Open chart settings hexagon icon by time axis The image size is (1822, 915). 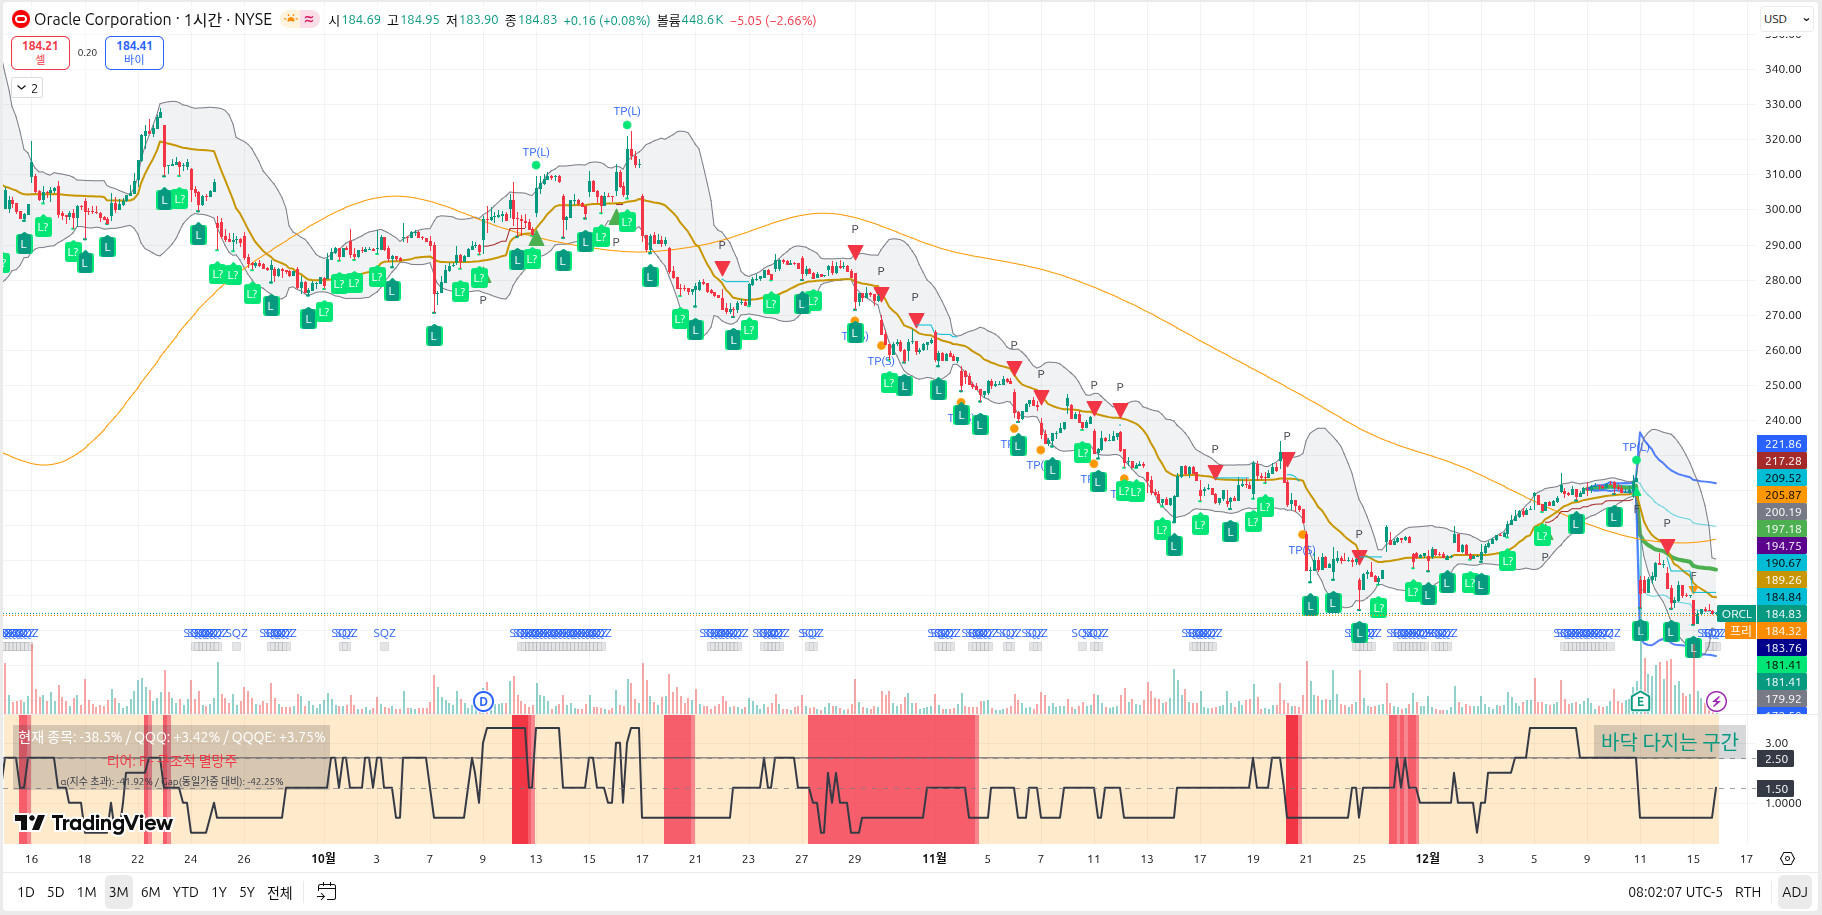point(1787,859)
